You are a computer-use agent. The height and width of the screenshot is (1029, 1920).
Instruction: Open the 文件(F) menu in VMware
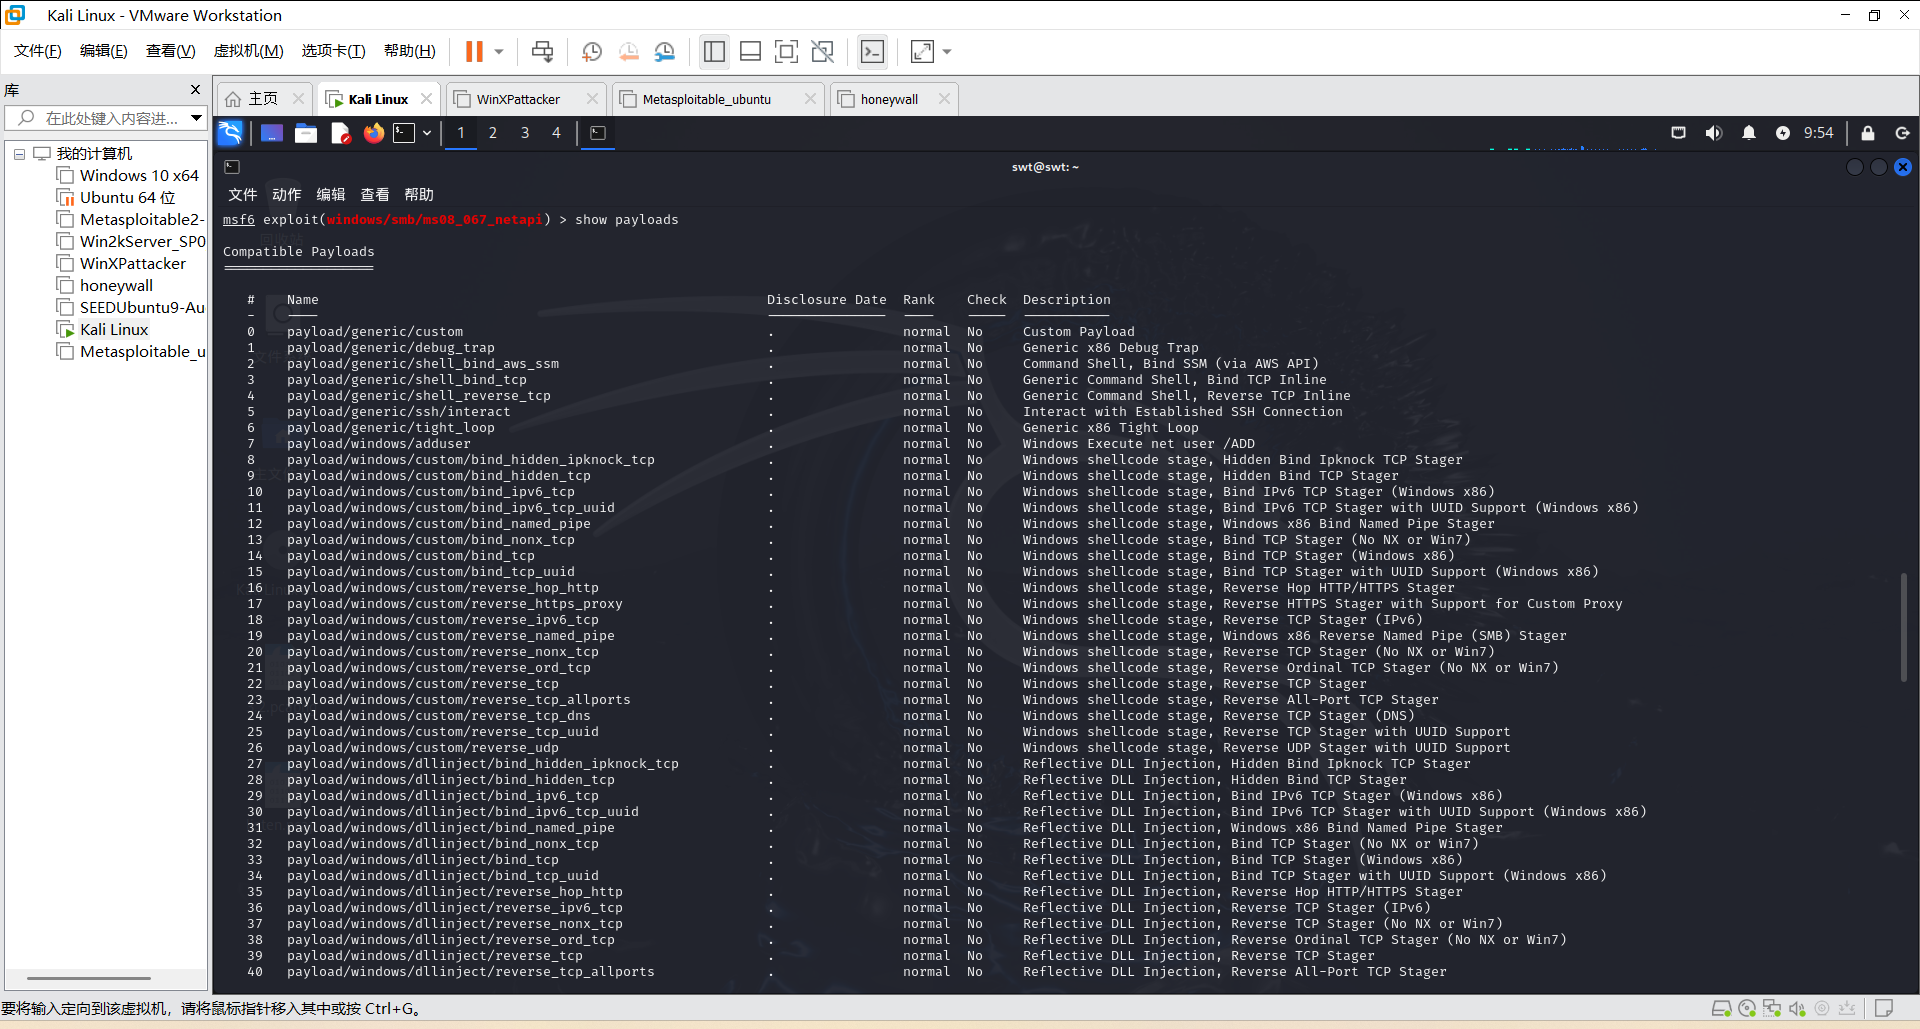click(38, 51)
